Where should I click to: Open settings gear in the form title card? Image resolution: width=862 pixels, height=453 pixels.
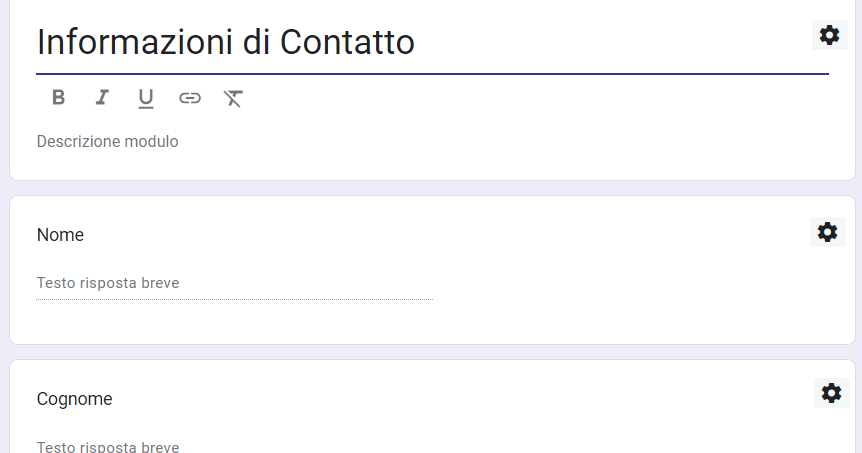(x=829, y=35)
